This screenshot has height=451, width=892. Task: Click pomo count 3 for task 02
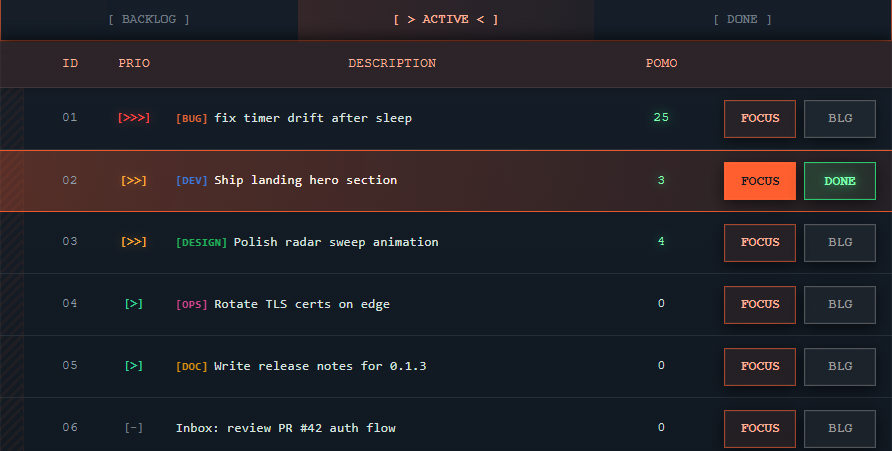661,180
